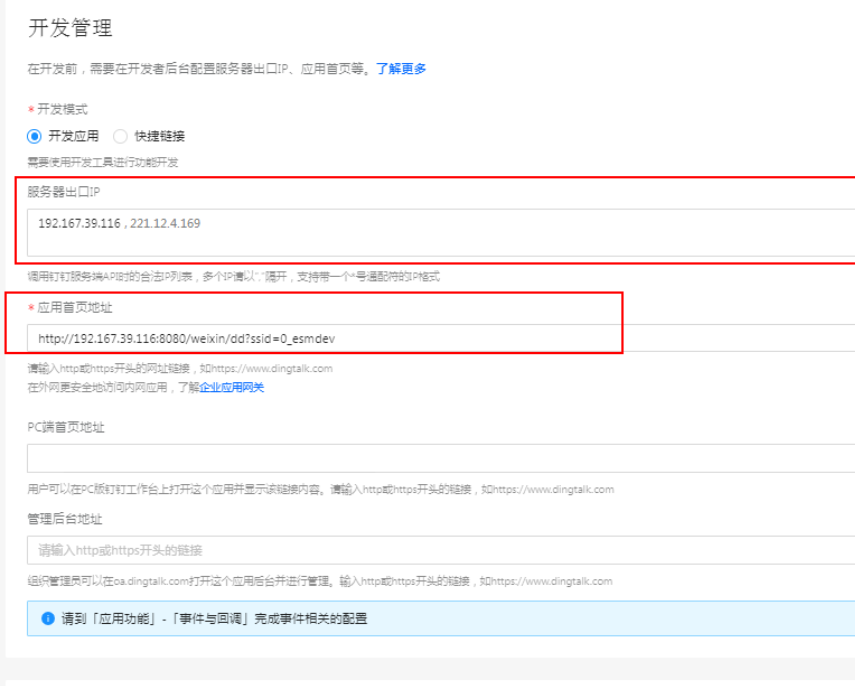Open the 了解更多 link
The width and height of the screenshot is (855, 686).
[401, 69]
